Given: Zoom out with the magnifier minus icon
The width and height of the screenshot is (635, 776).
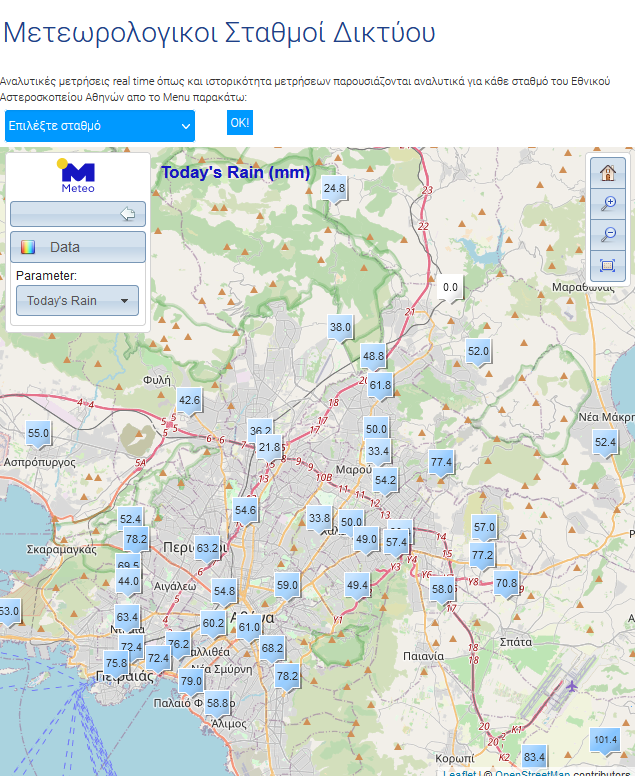Looking at the screenshot, I should (x=607, y=234).
